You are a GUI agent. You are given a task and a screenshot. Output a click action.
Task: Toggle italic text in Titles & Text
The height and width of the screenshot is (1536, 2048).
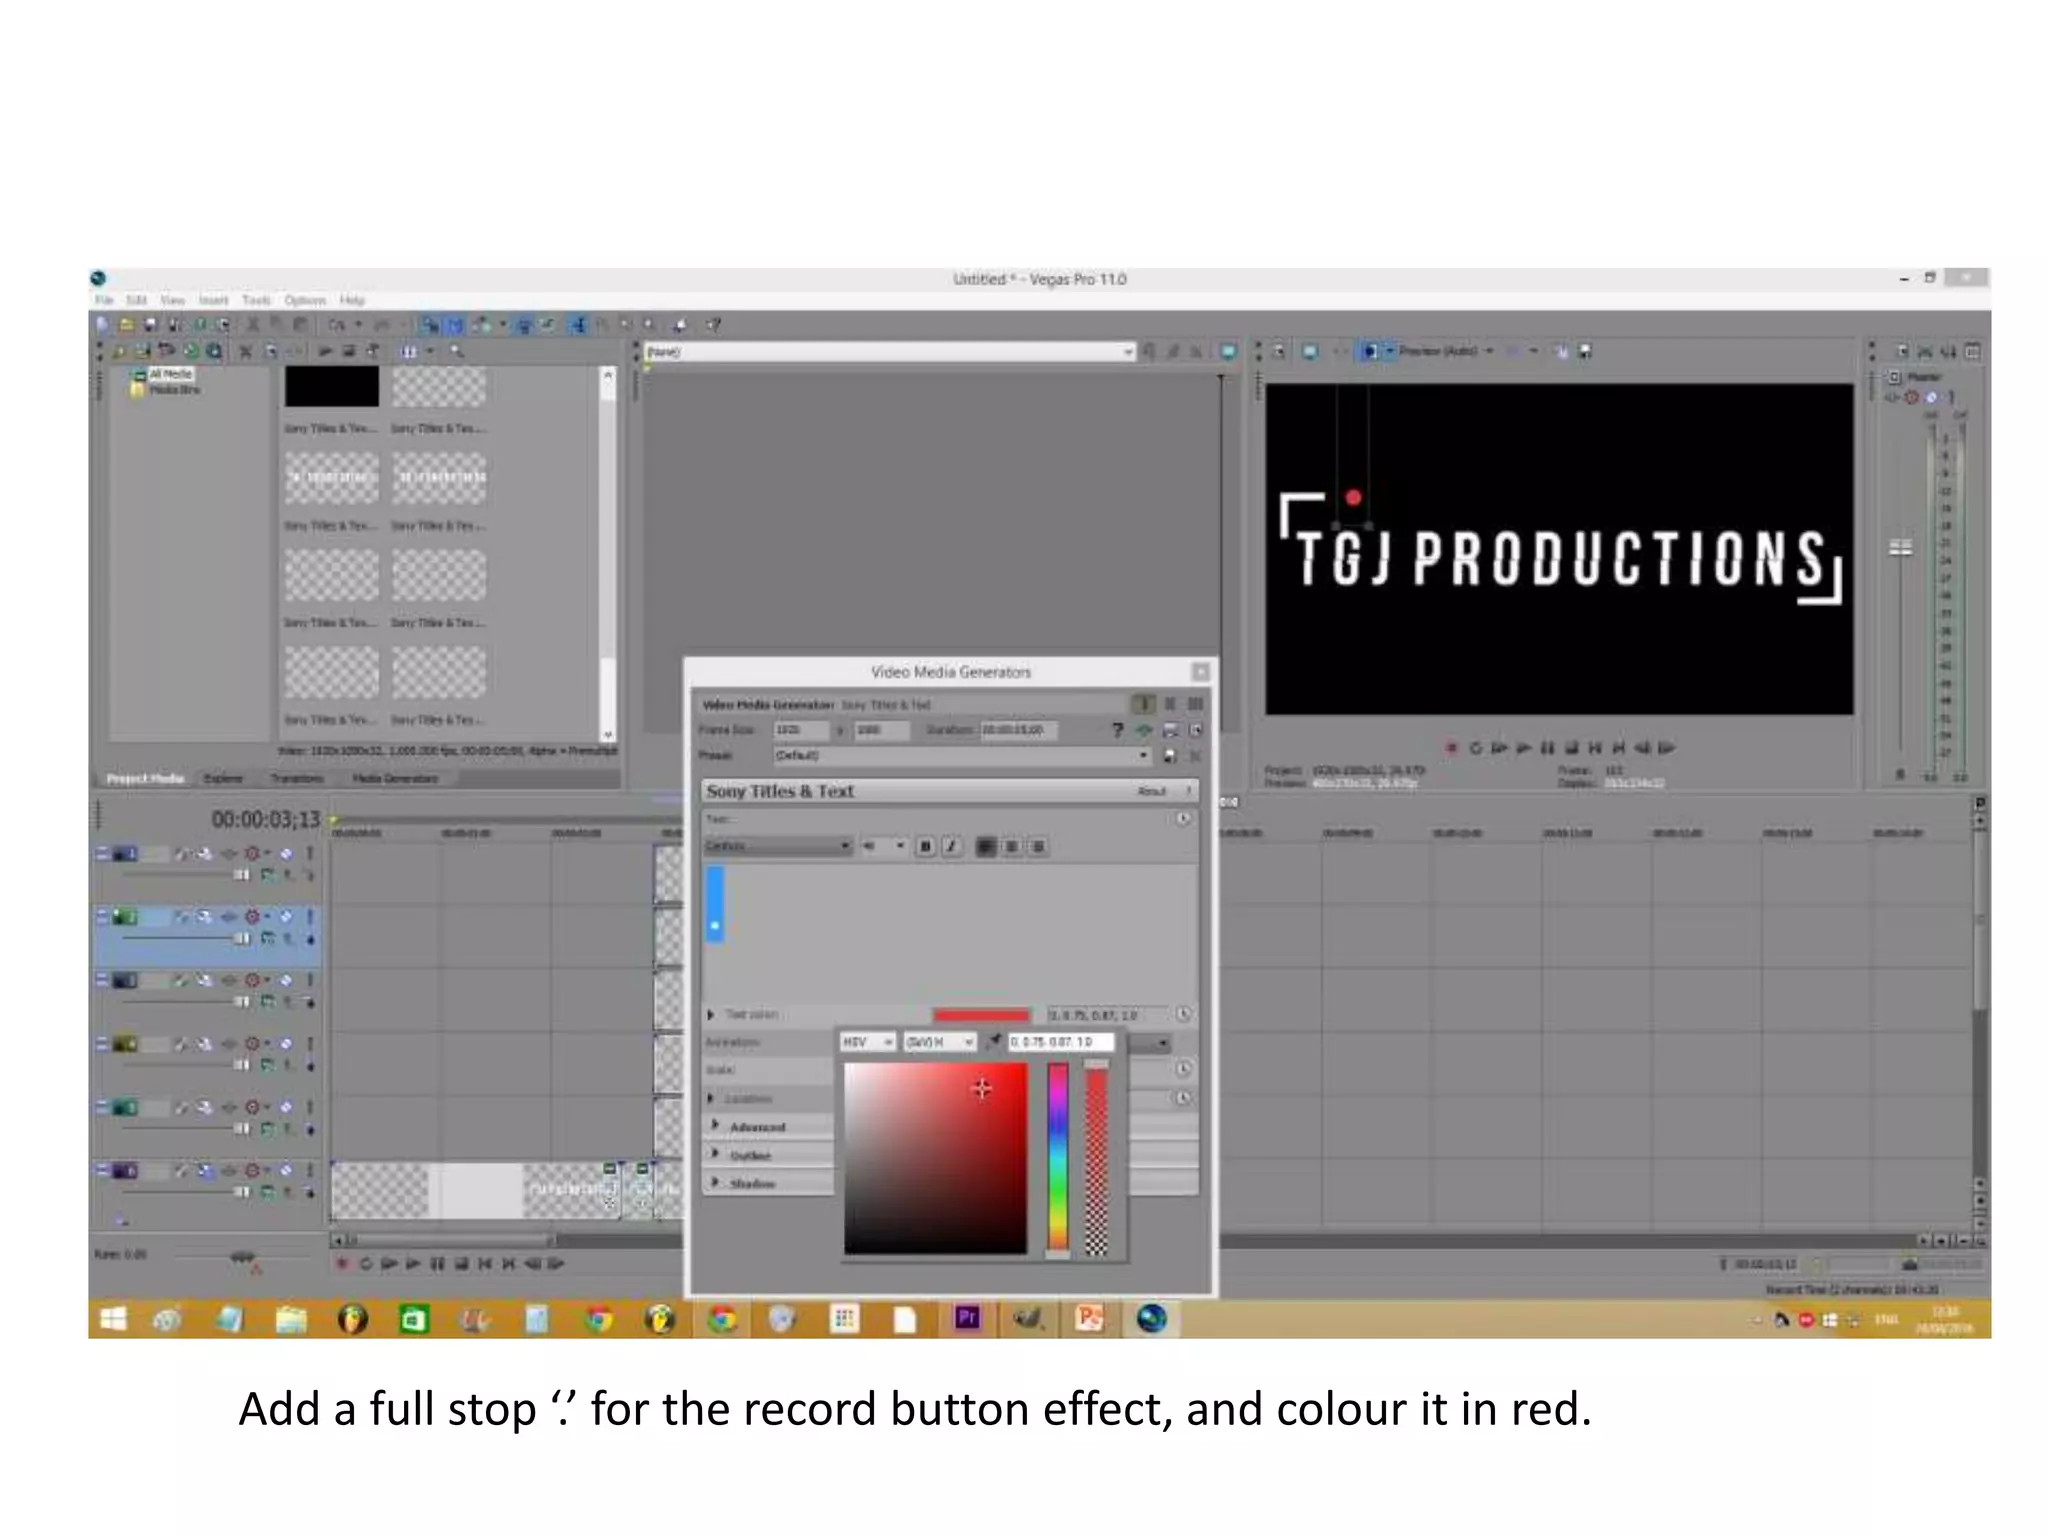pos(951,847)
